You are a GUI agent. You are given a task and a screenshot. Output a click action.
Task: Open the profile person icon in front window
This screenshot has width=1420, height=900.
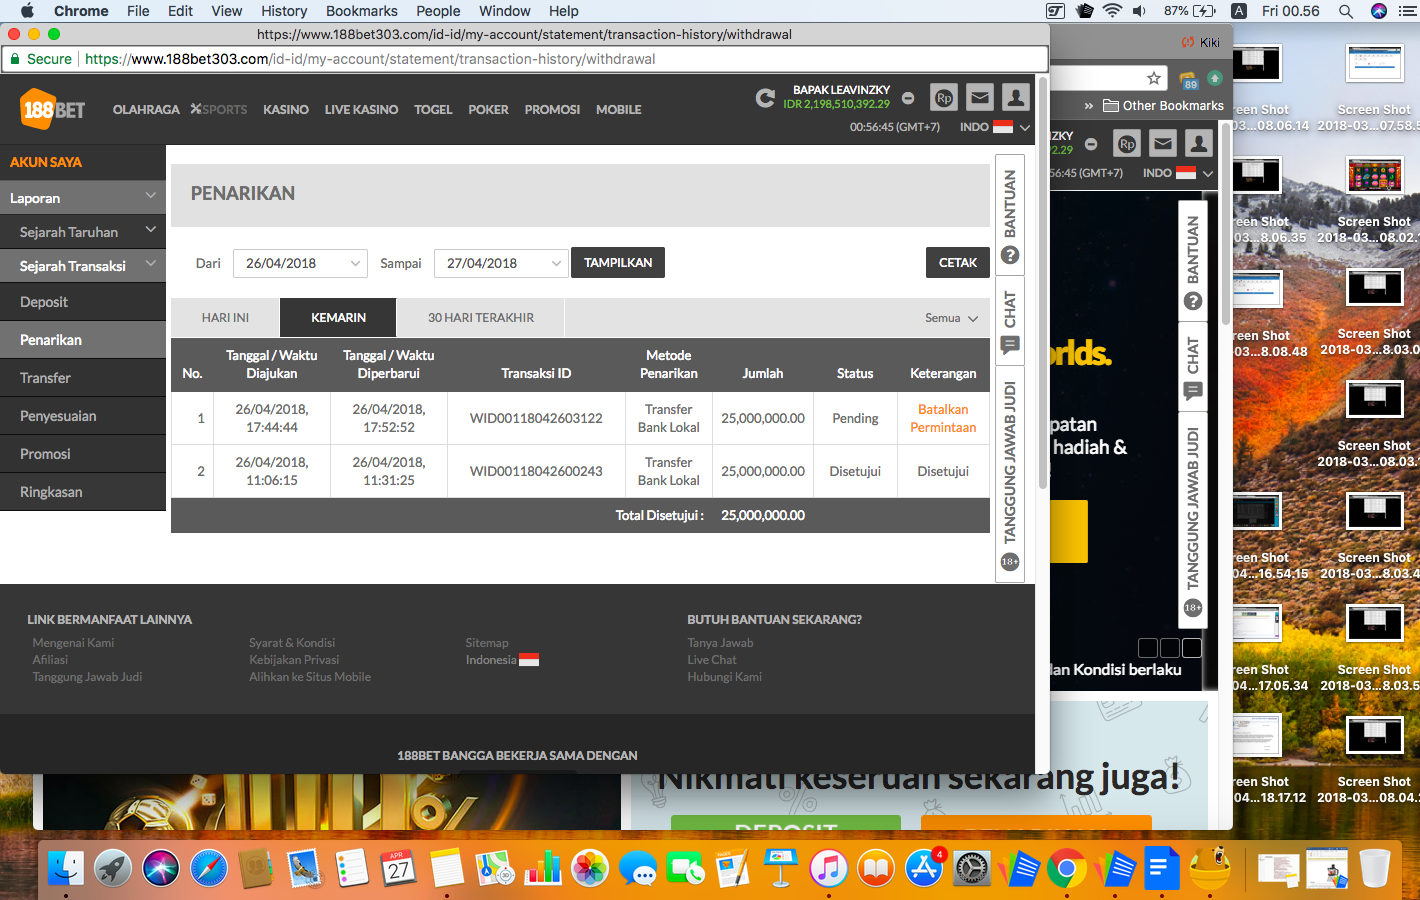[x=1016, y=97]
